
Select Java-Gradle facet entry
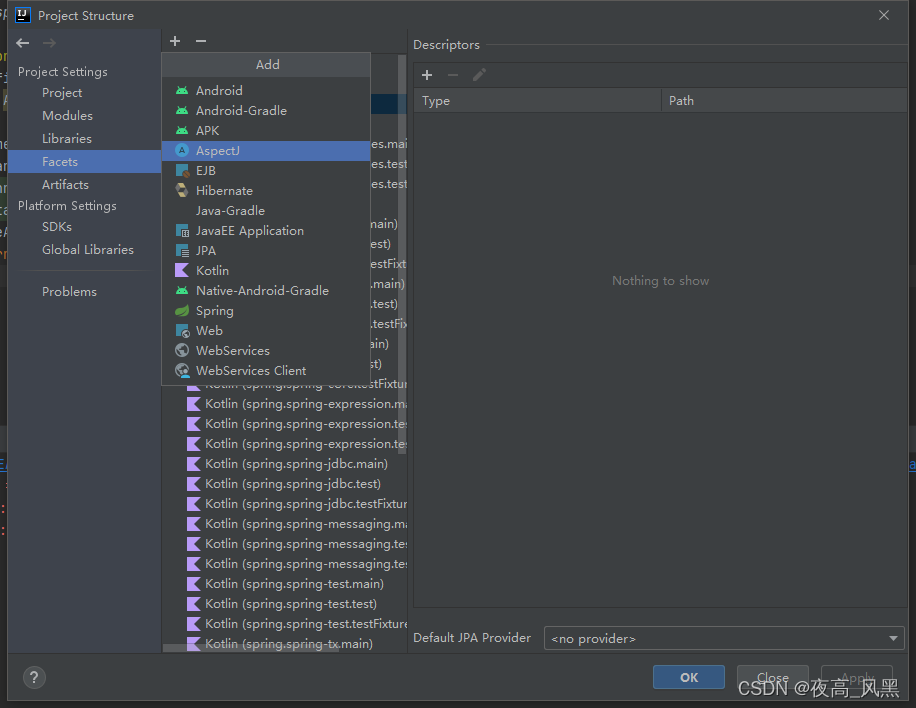point(266,210)
